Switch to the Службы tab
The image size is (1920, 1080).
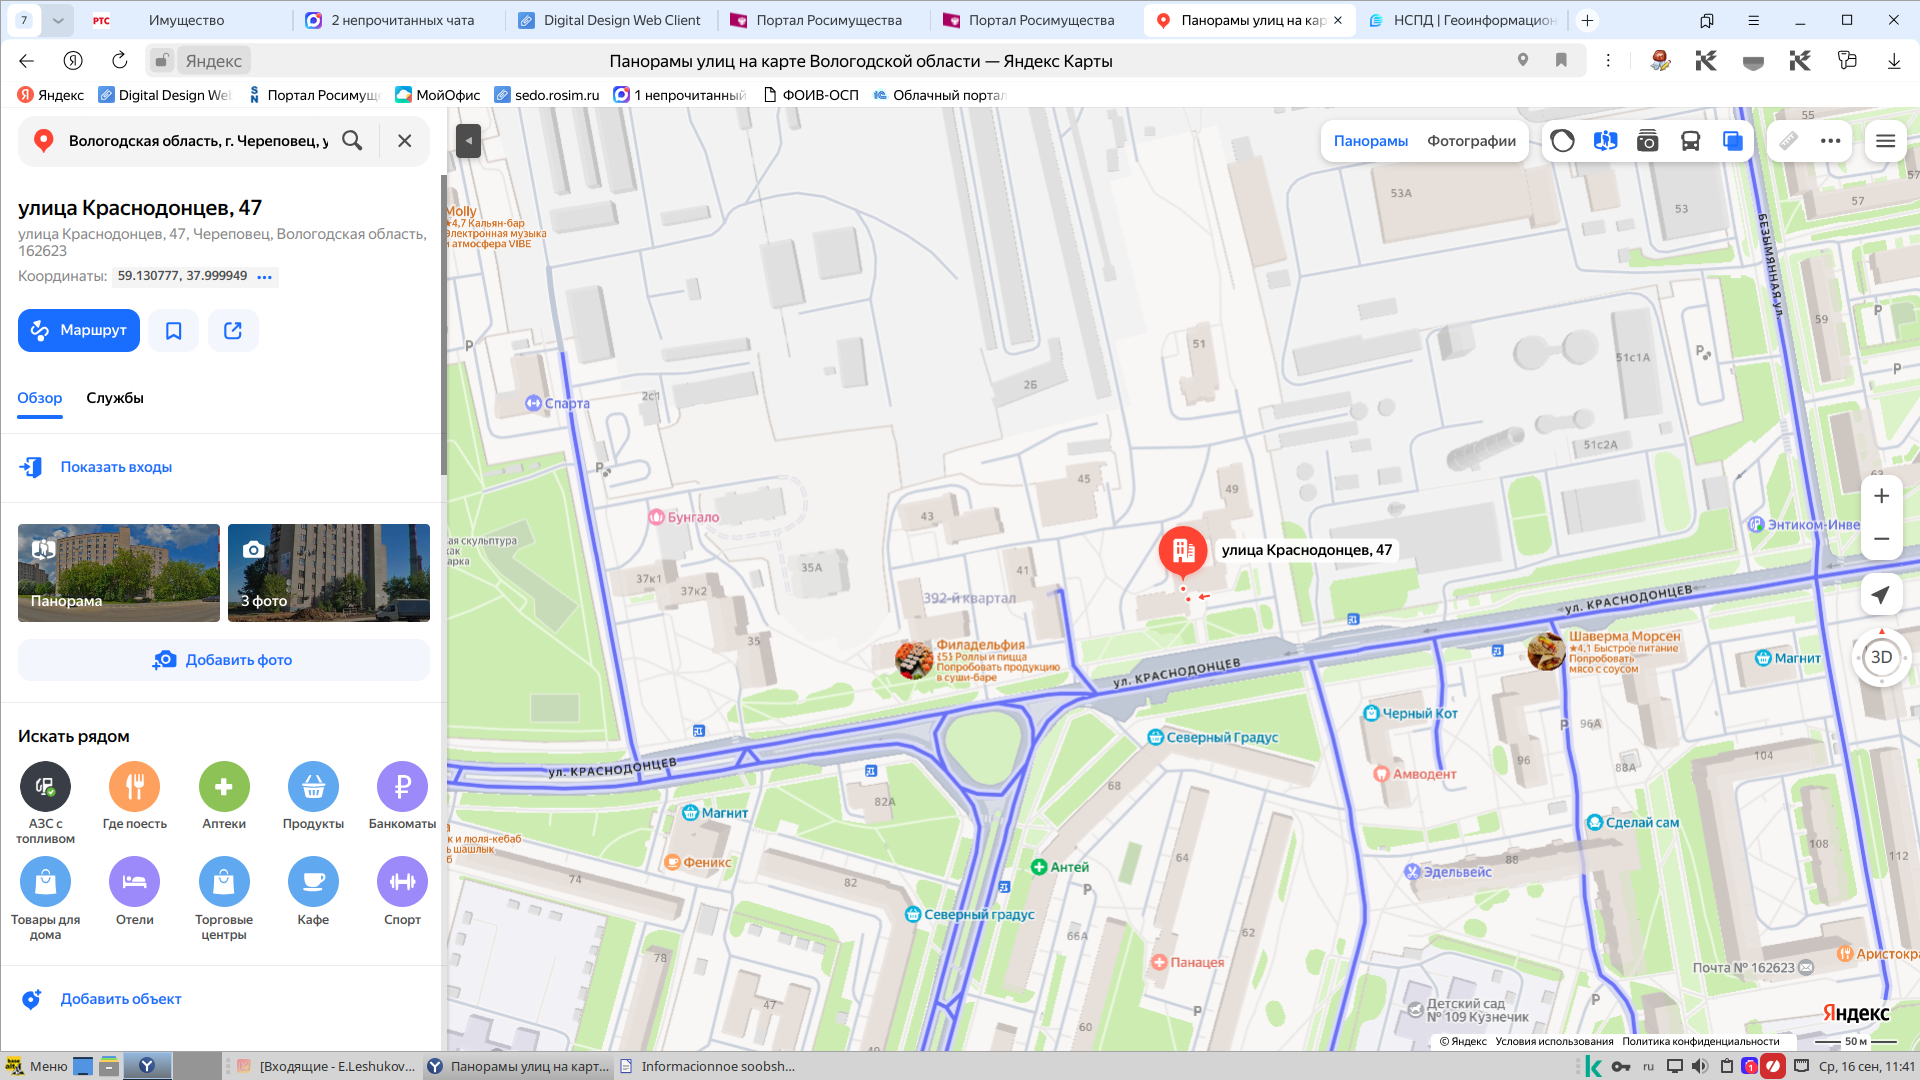pyautogui.click(x=115, y=398)
